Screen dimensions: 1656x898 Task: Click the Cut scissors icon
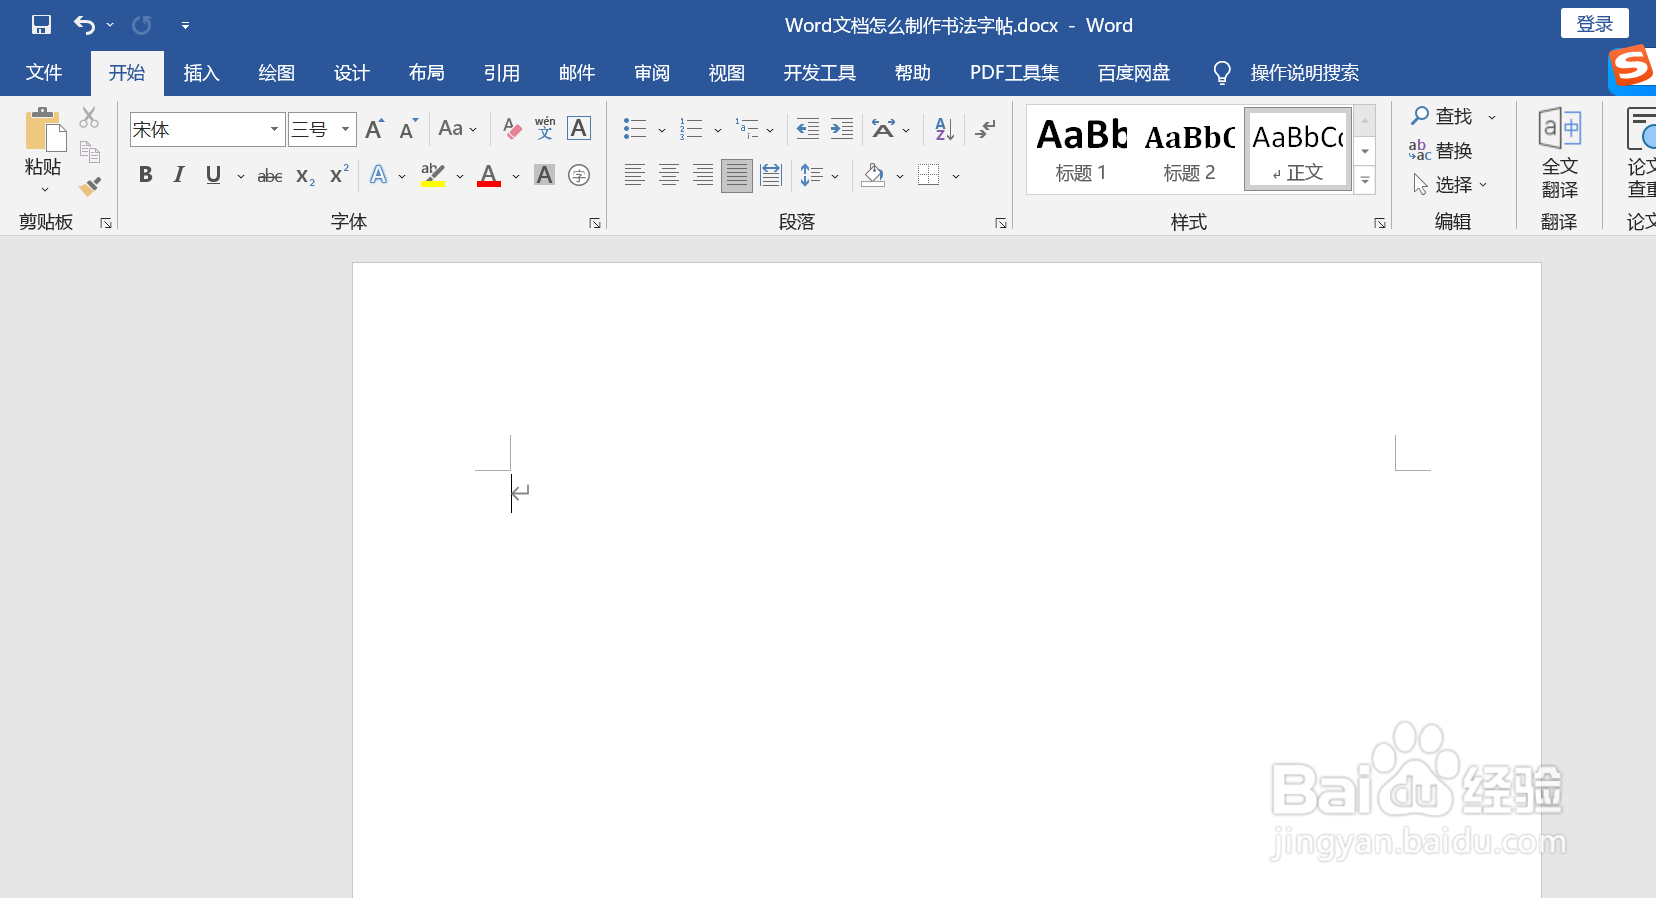pyautogui.click(x=89, y=118)
